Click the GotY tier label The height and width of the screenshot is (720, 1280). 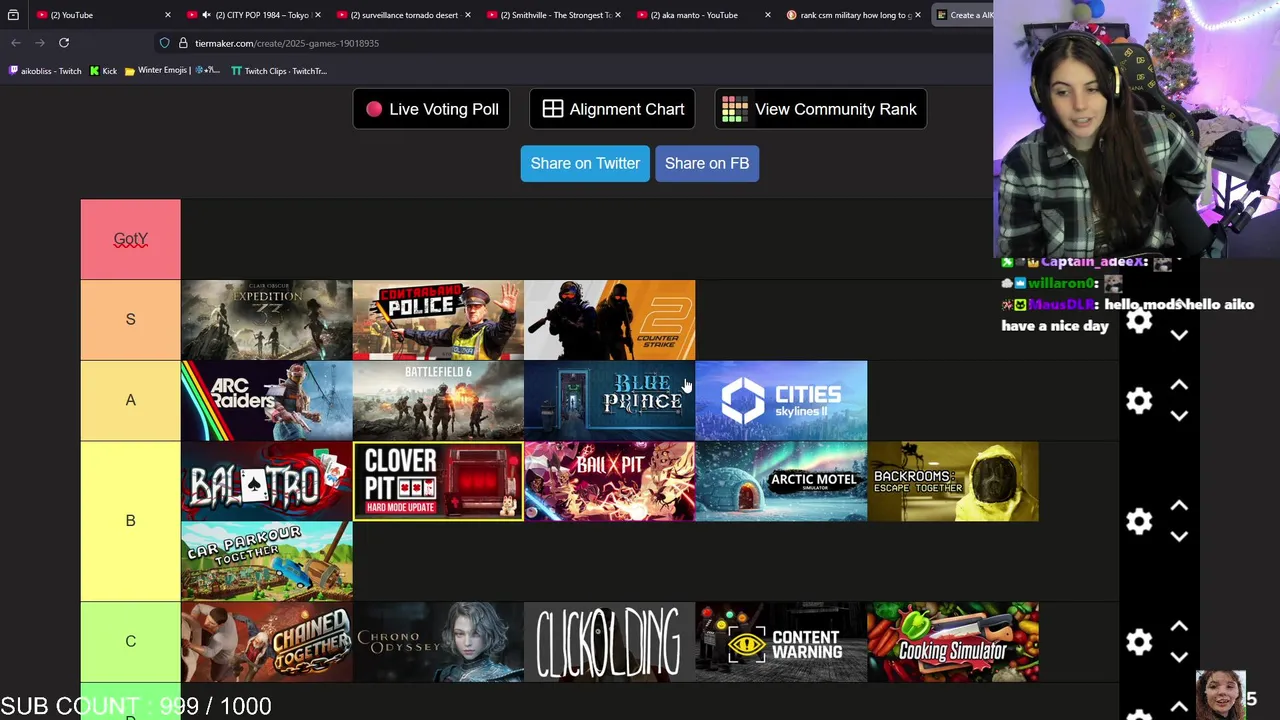pyautogui.click(x=131, y=239)
